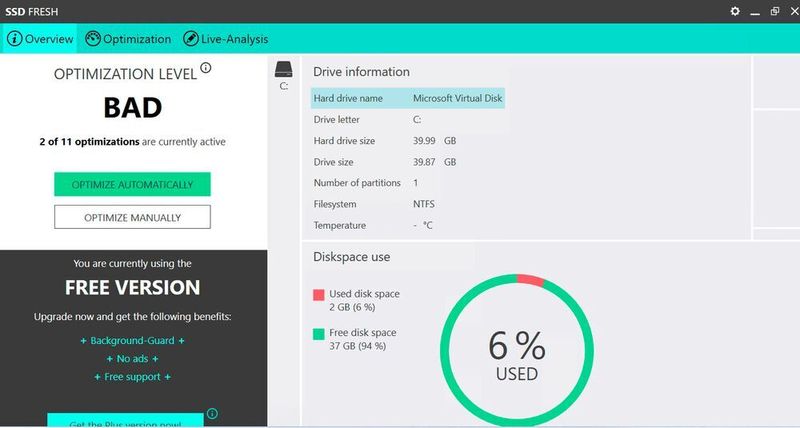The width and height of the screenshot is (800, 428).
Task: Click the Free support benefit text
Action: pos(132,376)
